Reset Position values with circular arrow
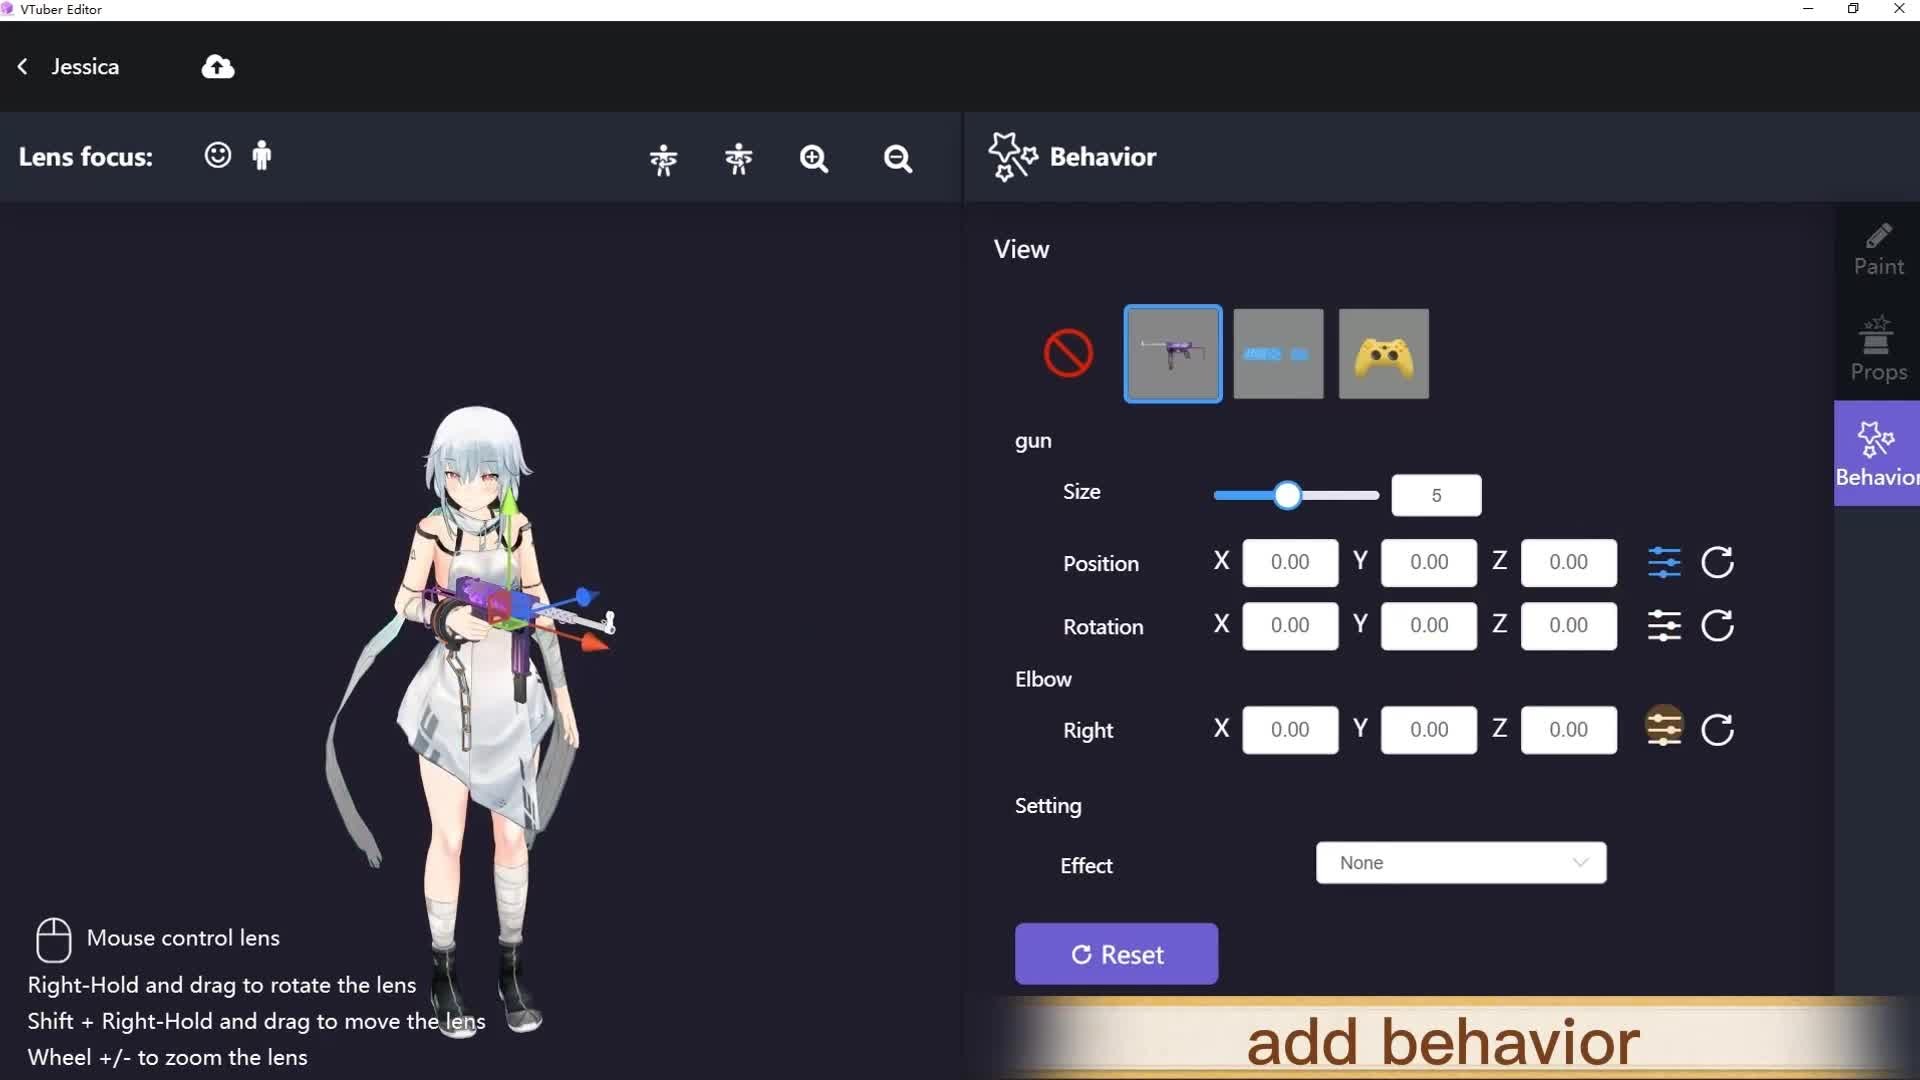Viewport: 1920px width, 1080px height. [1717, 562]
